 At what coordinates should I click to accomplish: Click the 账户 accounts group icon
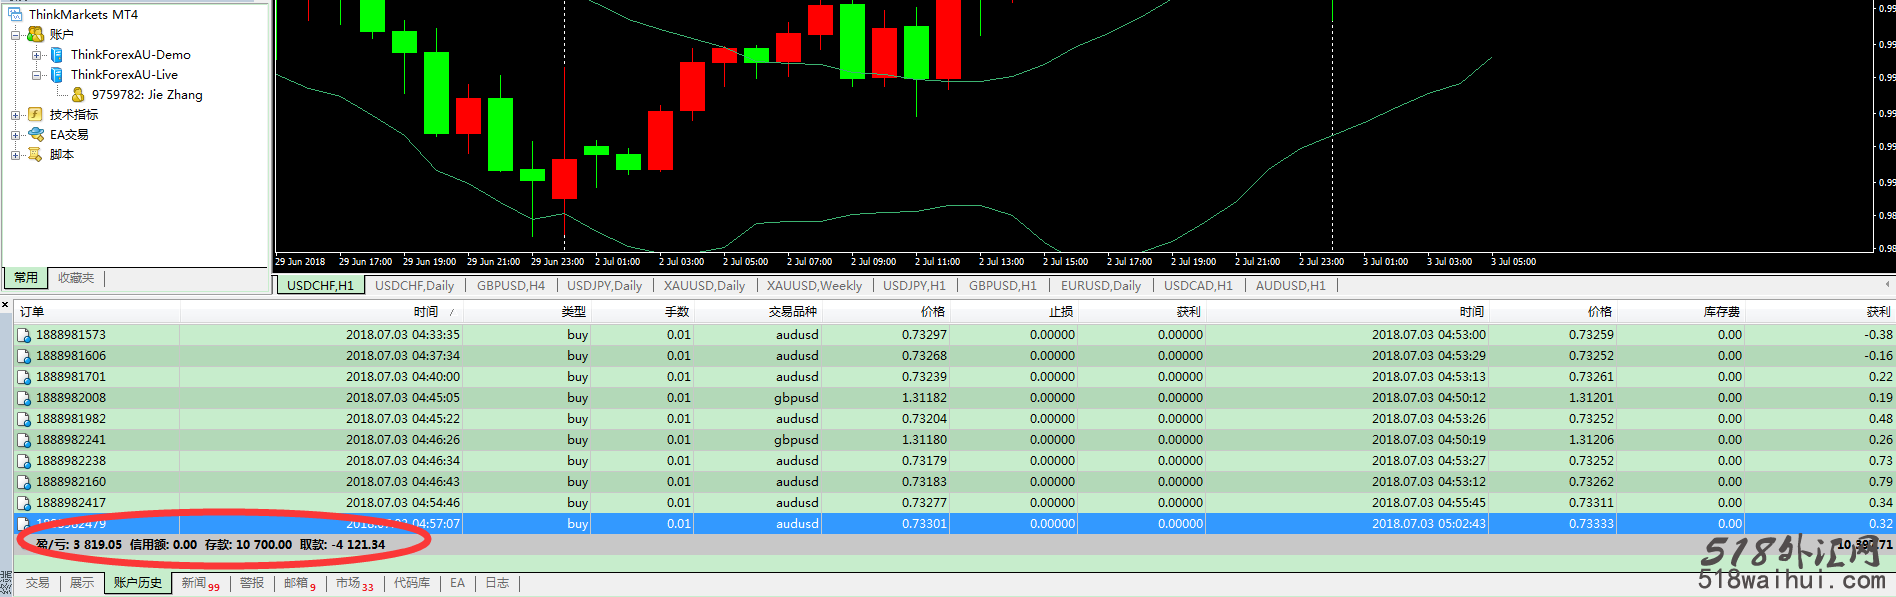click(36, 35)
